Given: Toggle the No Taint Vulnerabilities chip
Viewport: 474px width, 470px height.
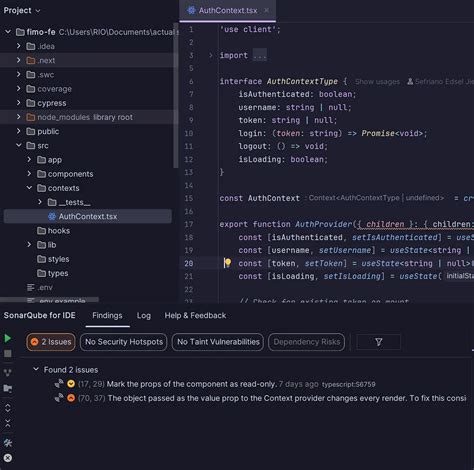Looking at the screenshot, I should [218, 342].
